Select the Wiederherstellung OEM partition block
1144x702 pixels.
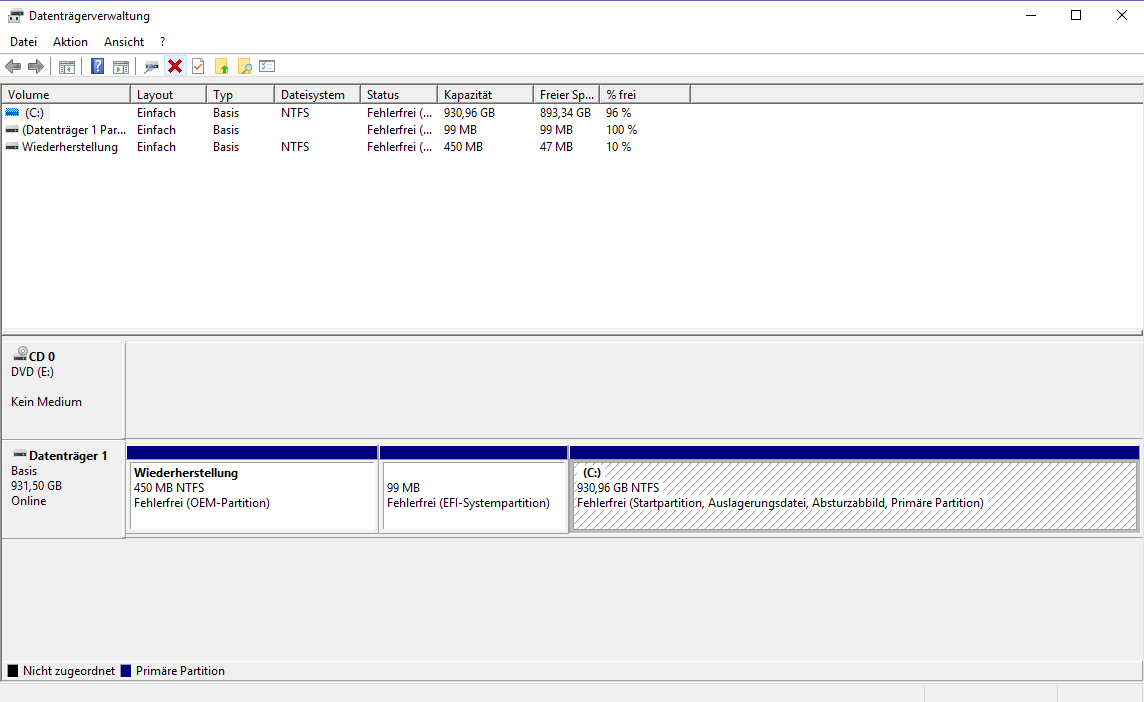[x=252, y=489]
